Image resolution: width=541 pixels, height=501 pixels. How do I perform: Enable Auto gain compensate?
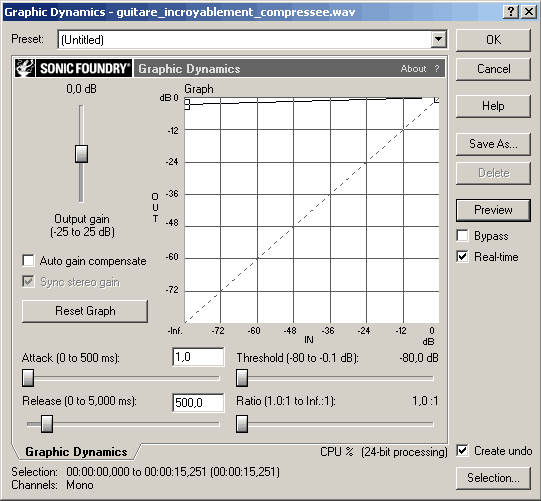pyautogui.click(x=28, y=261)
